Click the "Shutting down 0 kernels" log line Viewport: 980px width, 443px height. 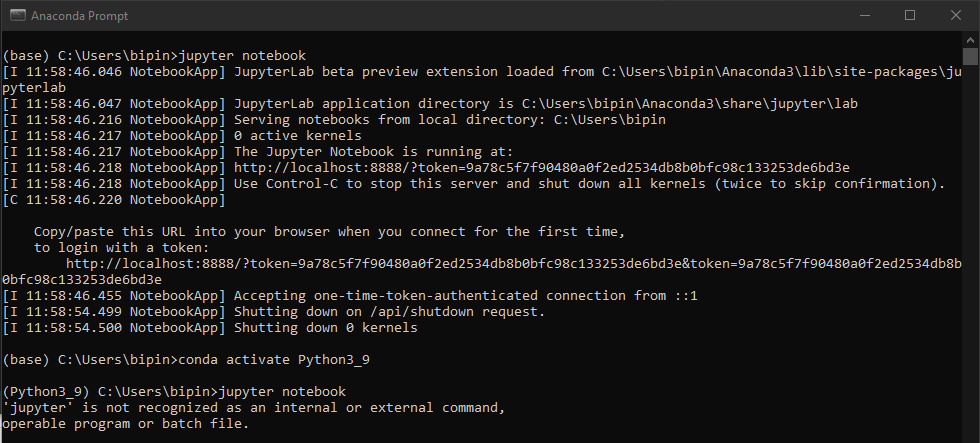[x=210, y=327]
